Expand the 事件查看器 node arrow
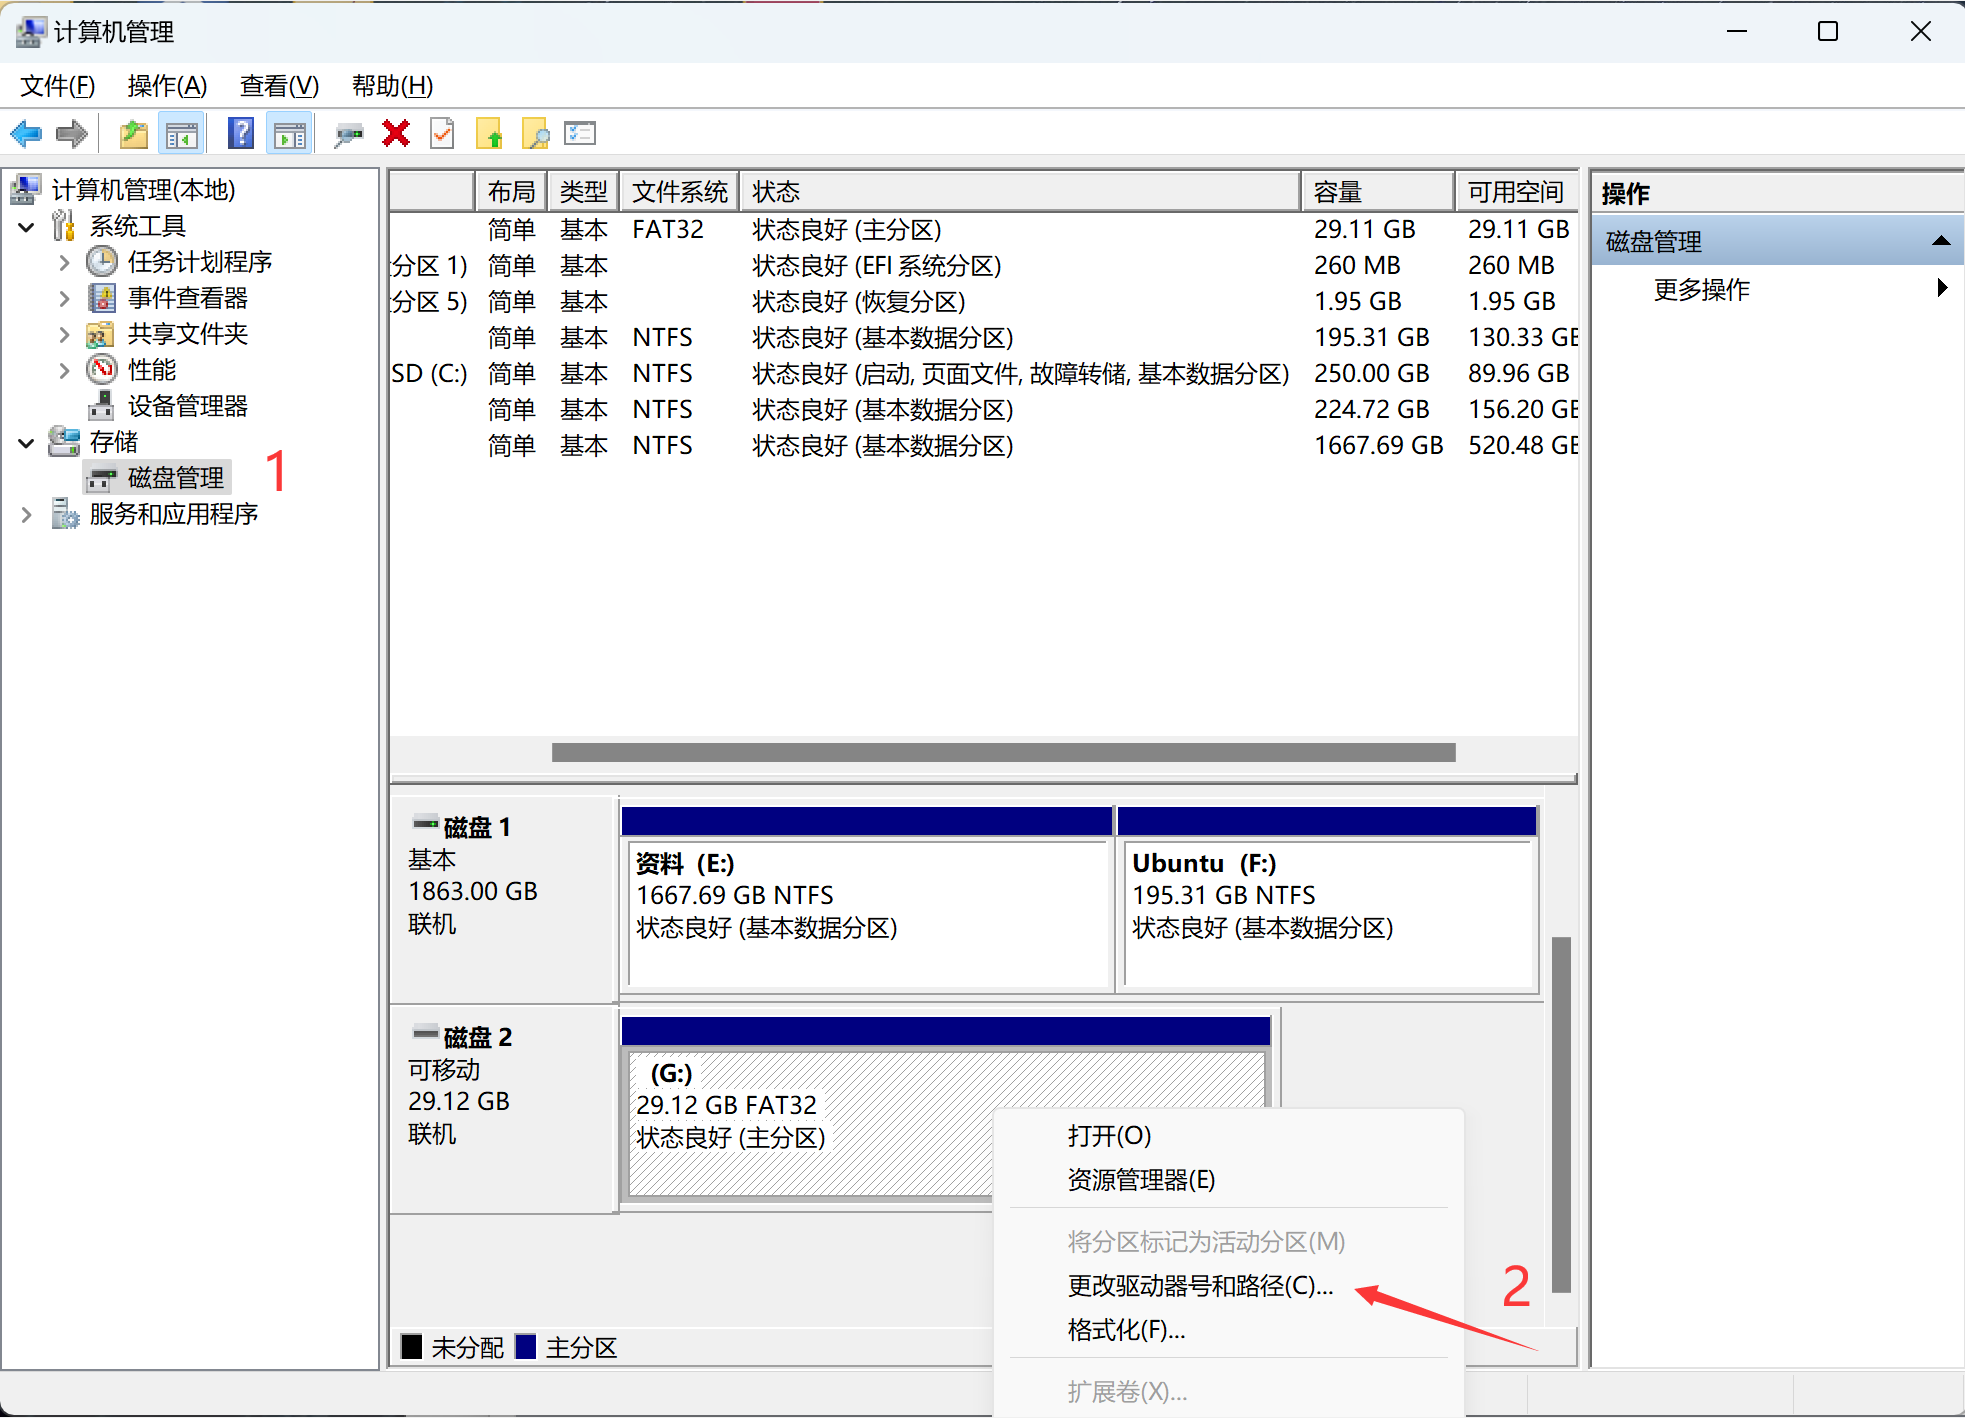Image resolution: width=1965 pixels, height=1418 pixels. 64,298
